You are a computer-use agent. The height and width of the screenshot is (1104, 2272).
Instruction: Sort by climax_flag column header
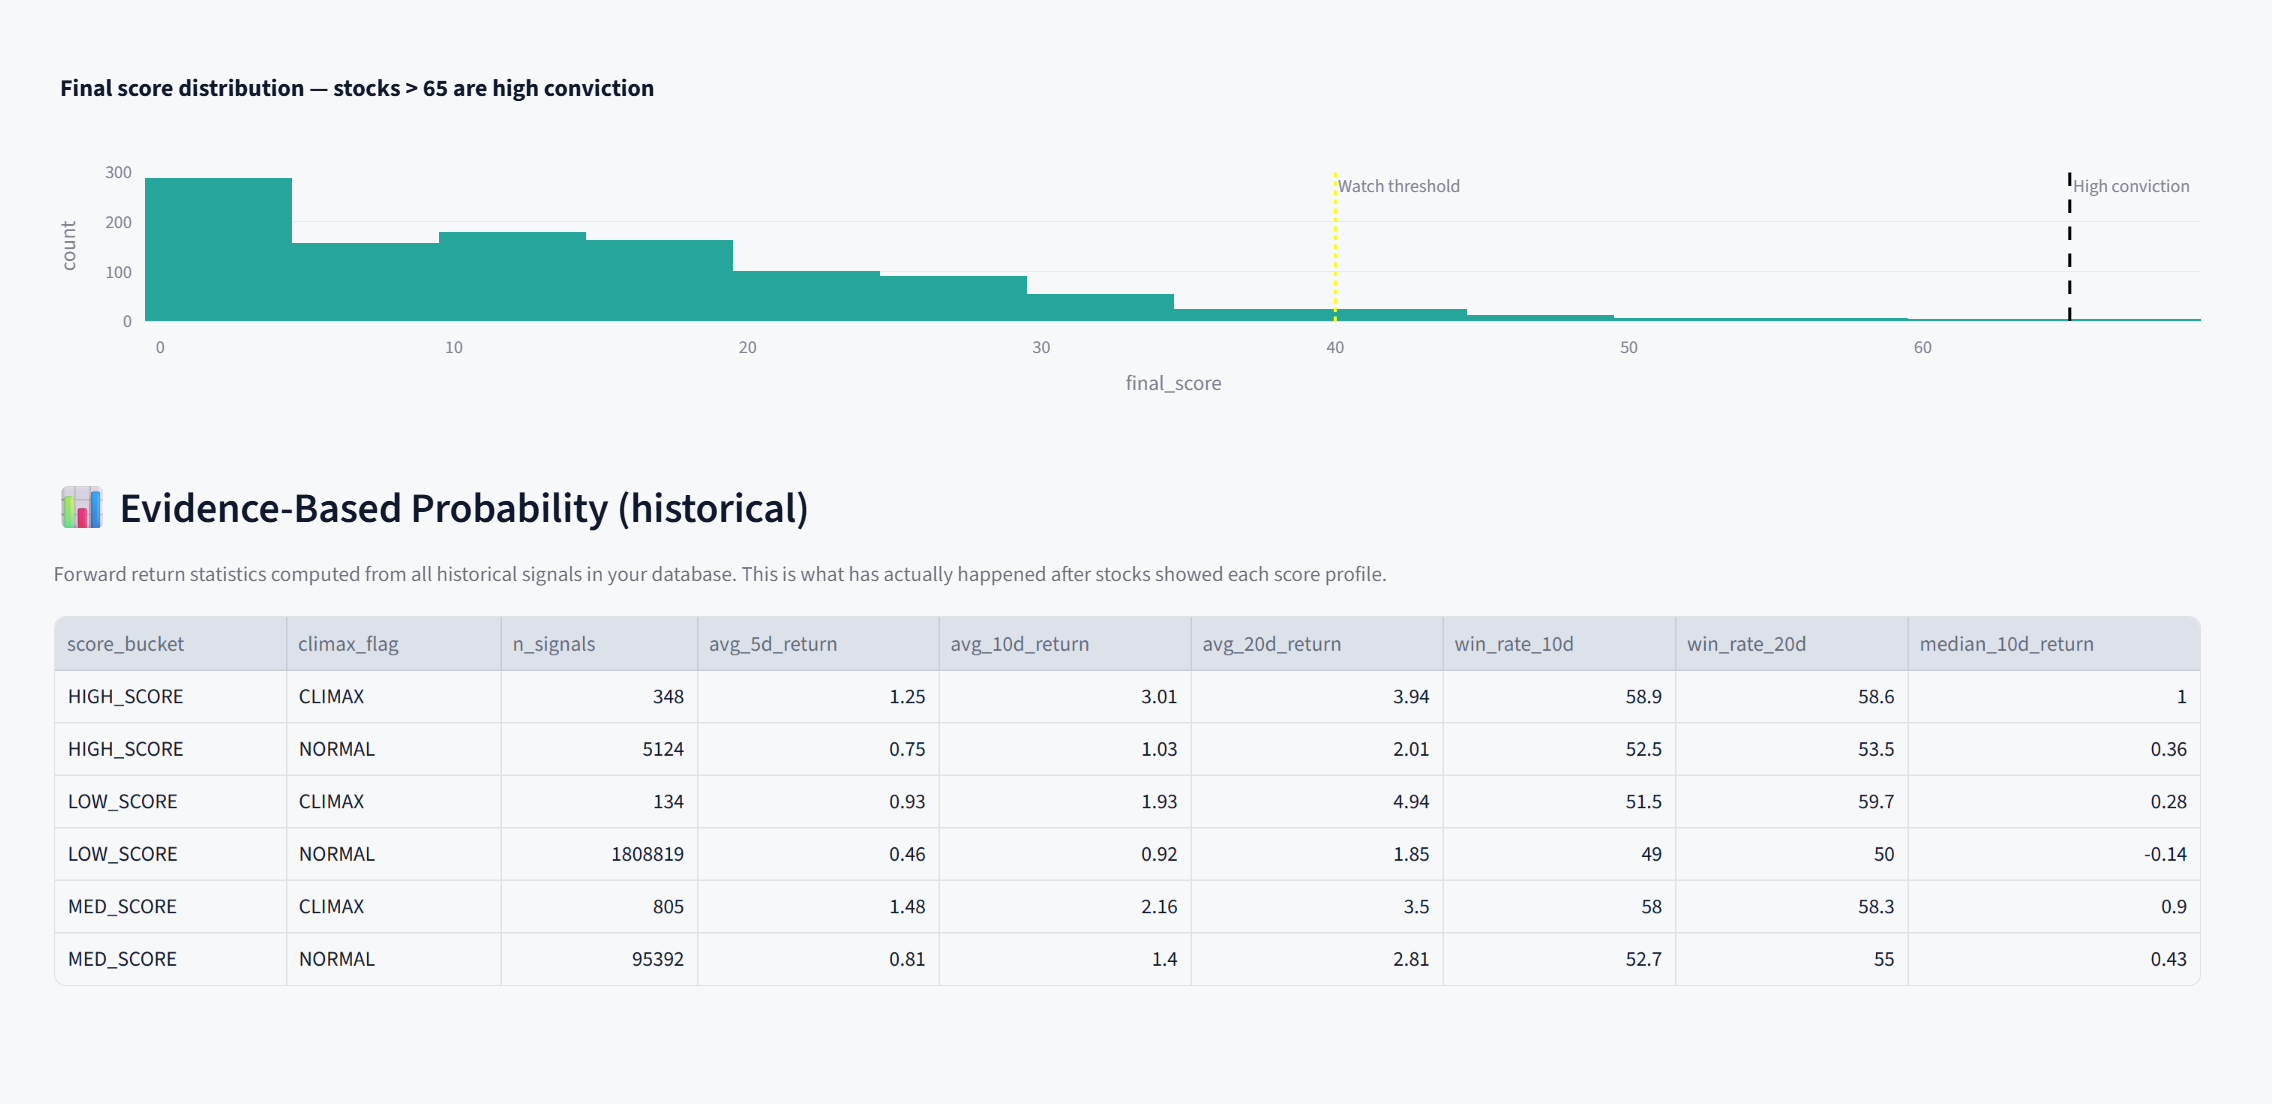(393, 644)
